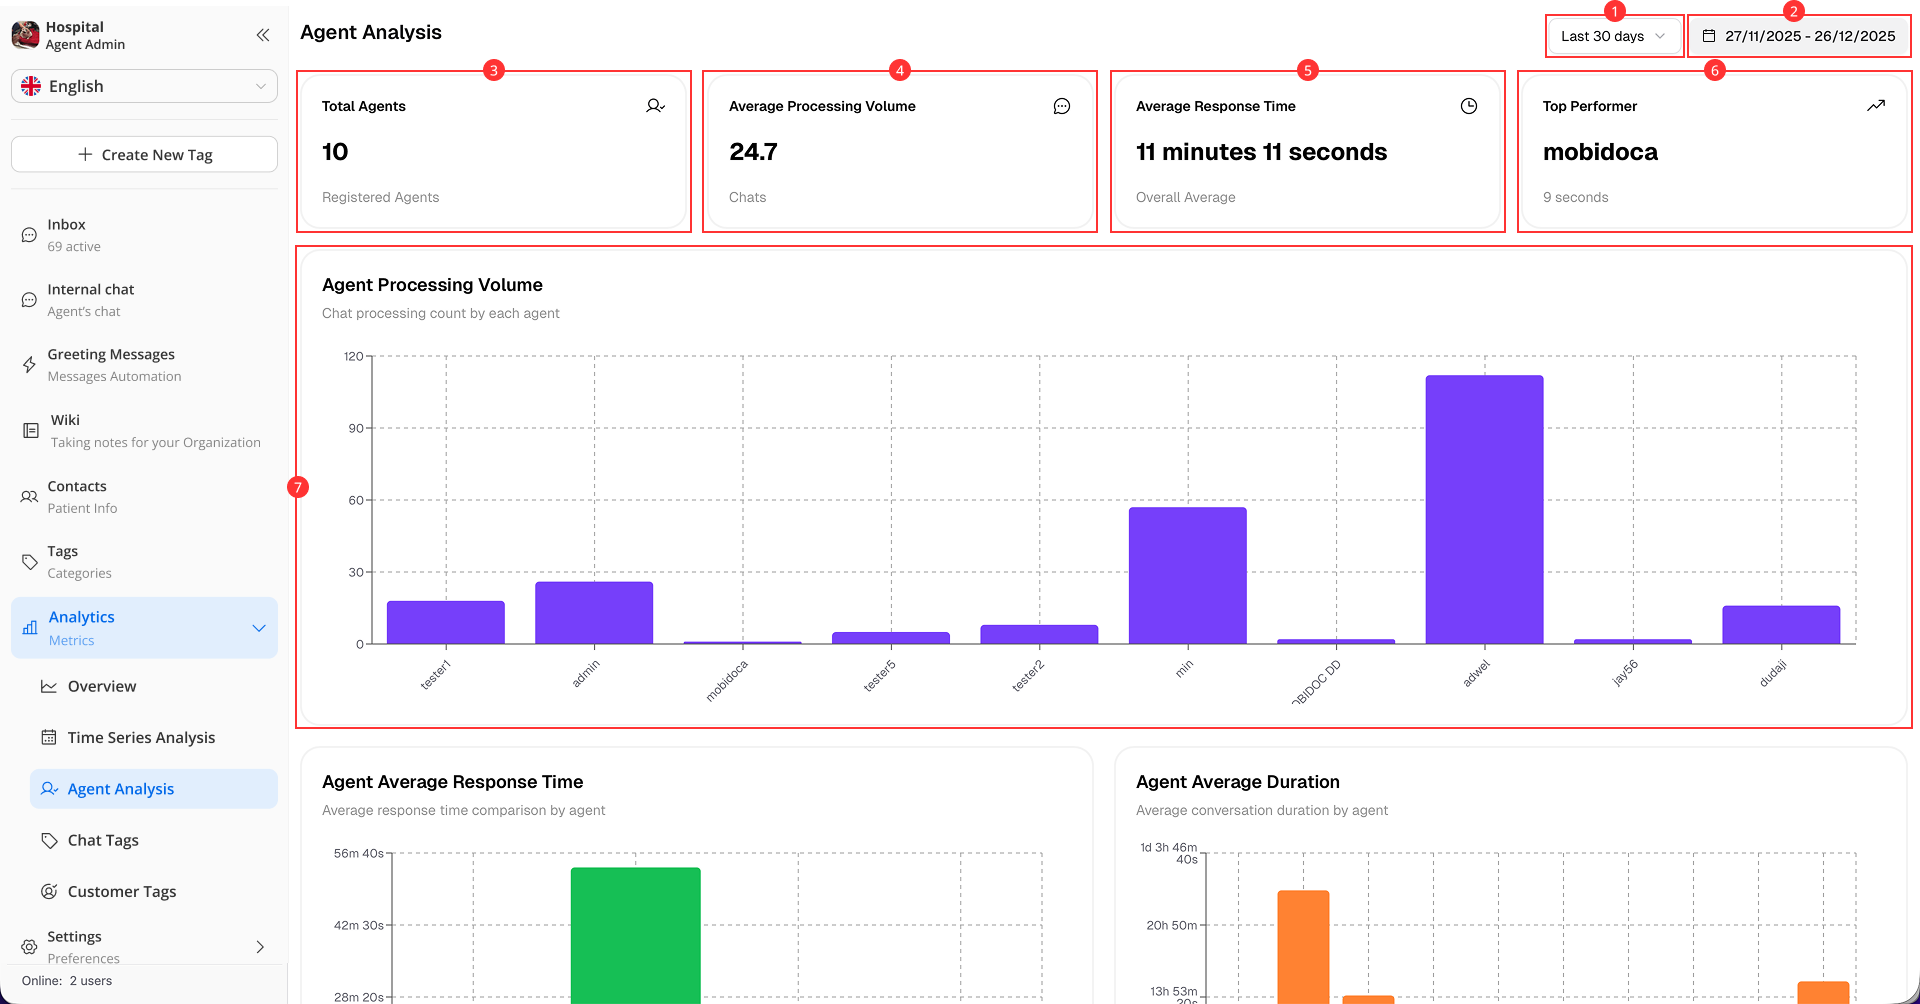This screenshot has height=1004, width=1920.
Task: Click the Greeting Messages lightning icon
Action: 29,365
